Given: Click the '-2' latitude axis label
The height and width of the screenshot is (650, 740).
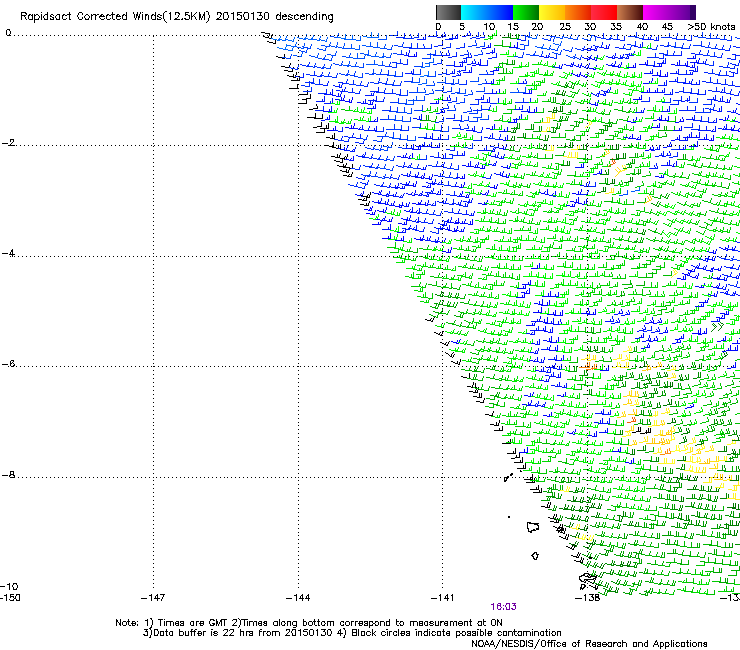Looking at the screenshot, I should click(8, 143).
